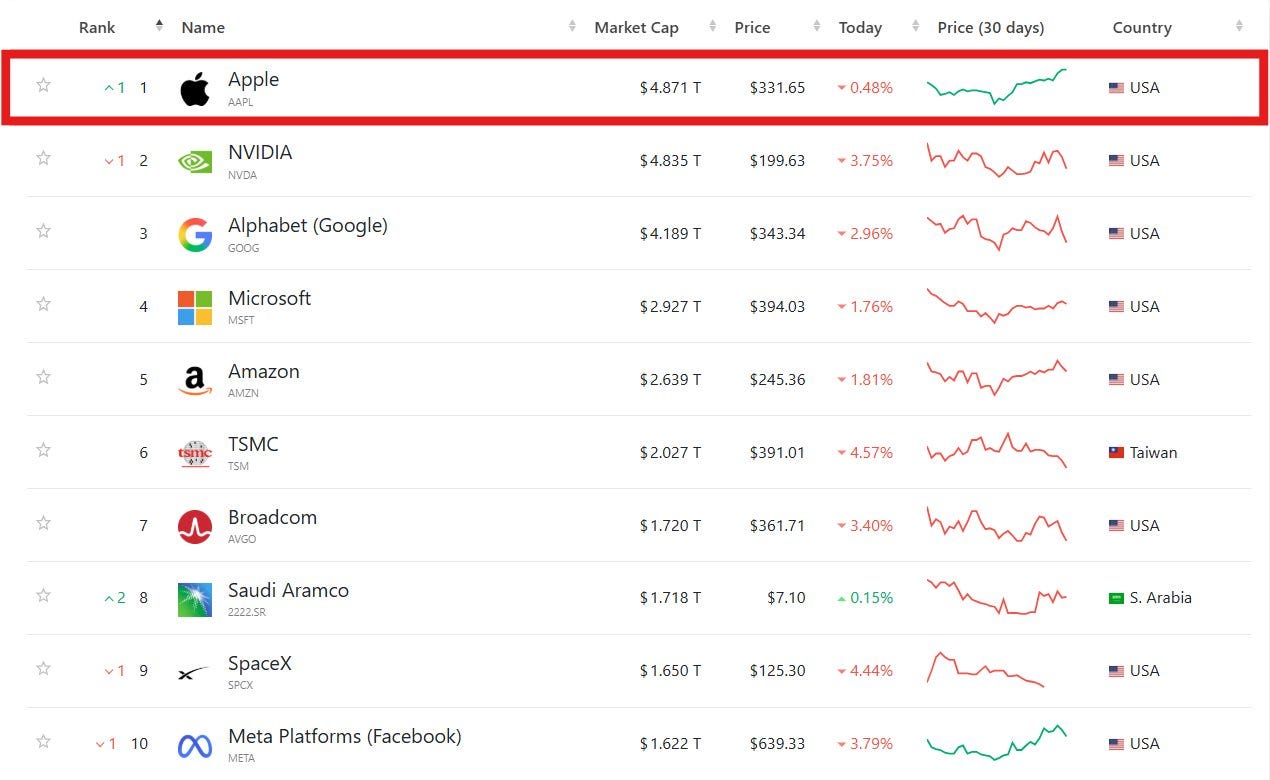Screen dimensions: 1270x780
Task: Click the Meta logo icon
Action: (195, 746)
